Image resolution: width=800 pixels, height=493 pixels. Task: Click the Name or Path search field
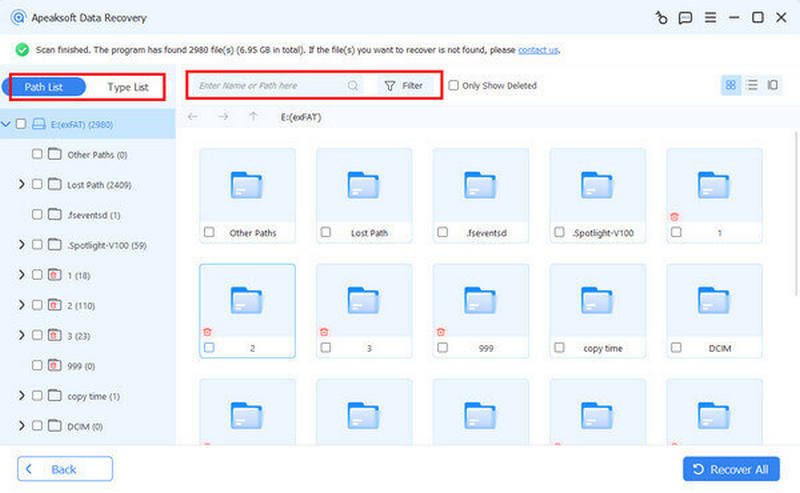[x=270, y=86]
